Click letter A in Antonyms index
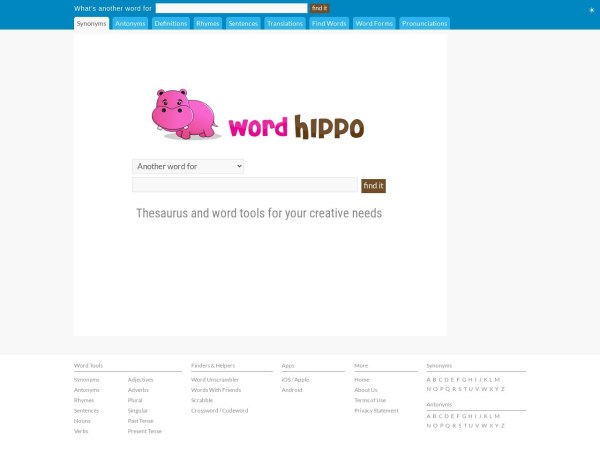The width and height of the screenshot is (600, 450). [429, 416]
